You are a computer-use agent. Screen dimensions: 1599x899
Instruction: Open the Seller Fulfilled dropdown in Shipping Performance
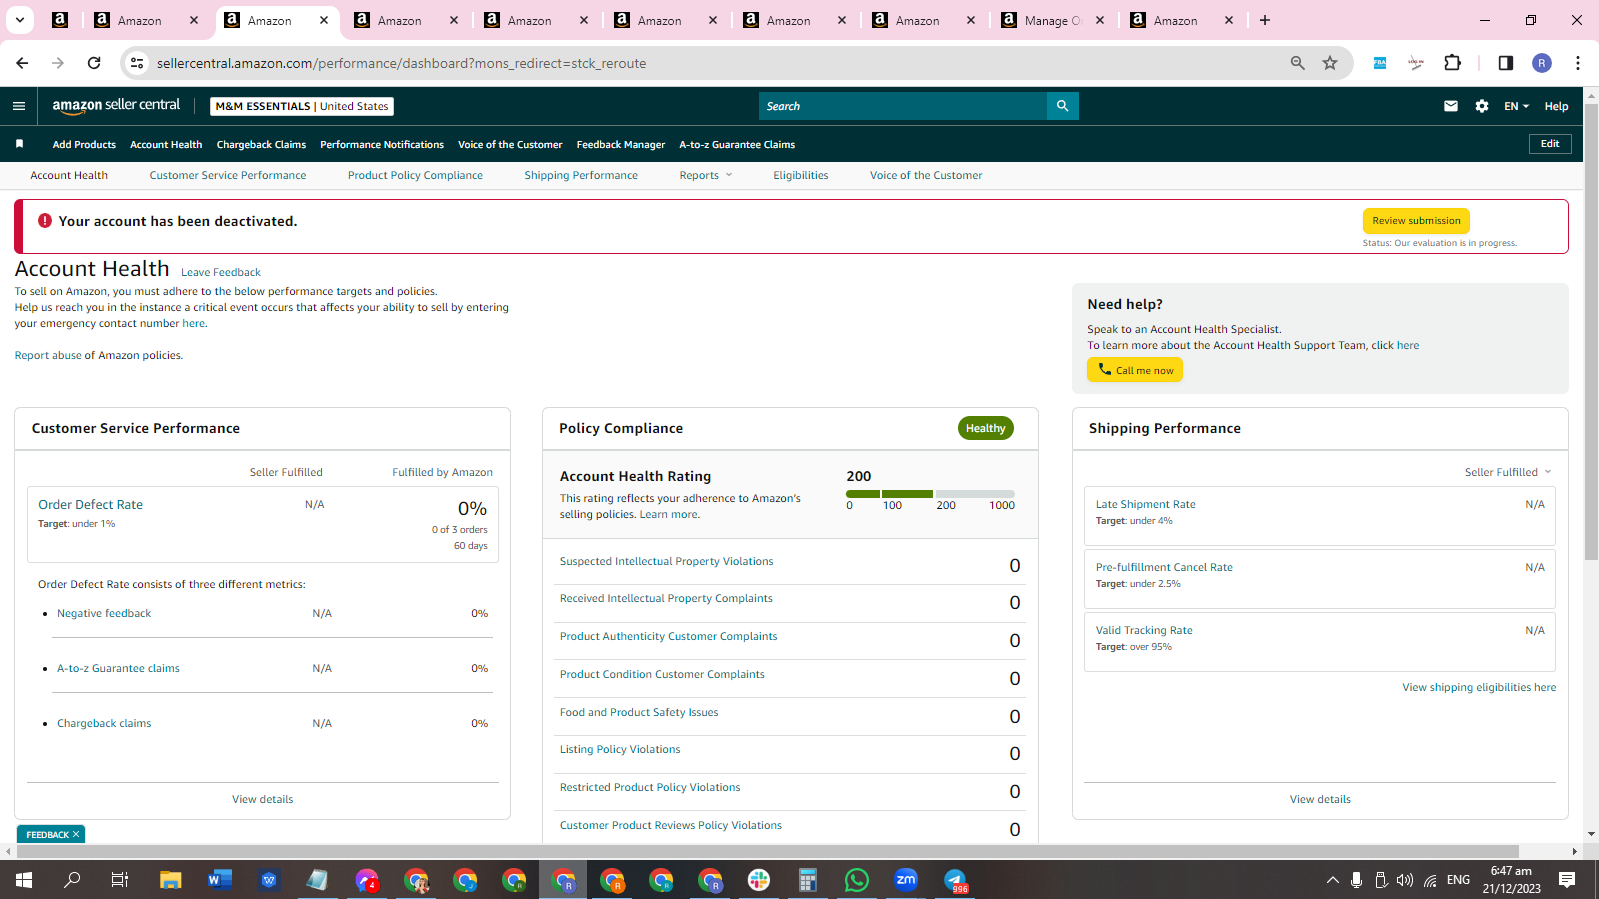click(1508, 472)
